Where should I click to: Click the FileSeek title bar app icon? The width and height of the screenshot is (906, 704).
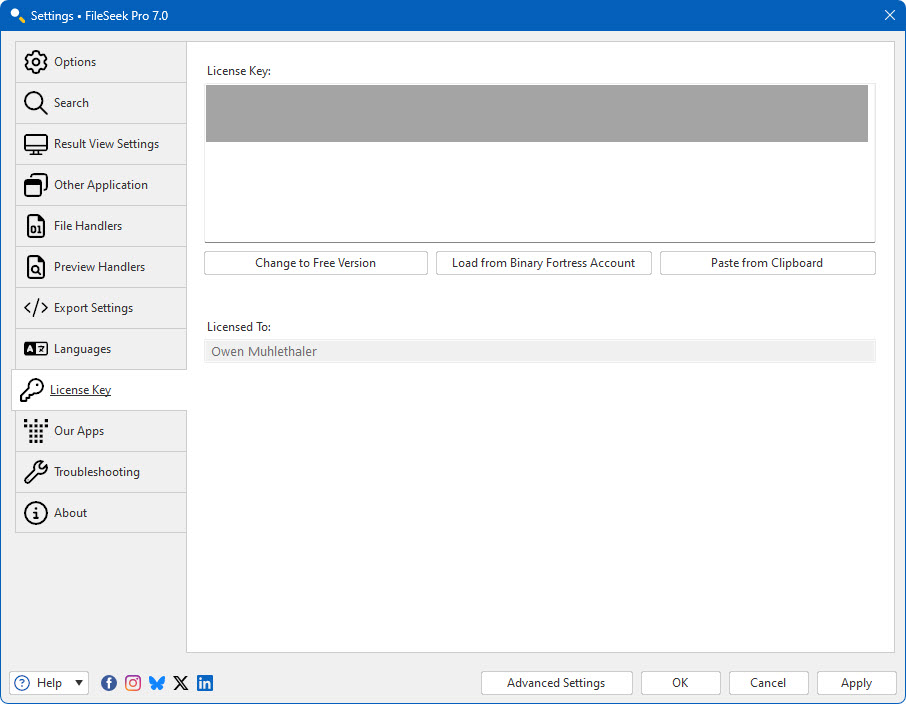click(18, 16)
